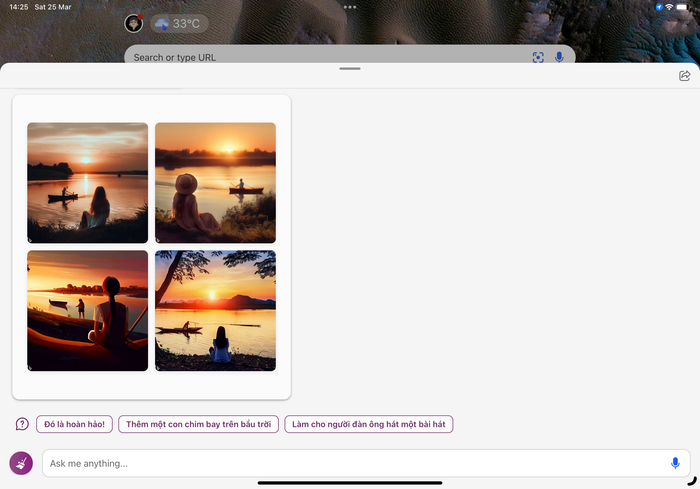Open the 33°C weather widget

pyautogui.click(x=179, y=23)
